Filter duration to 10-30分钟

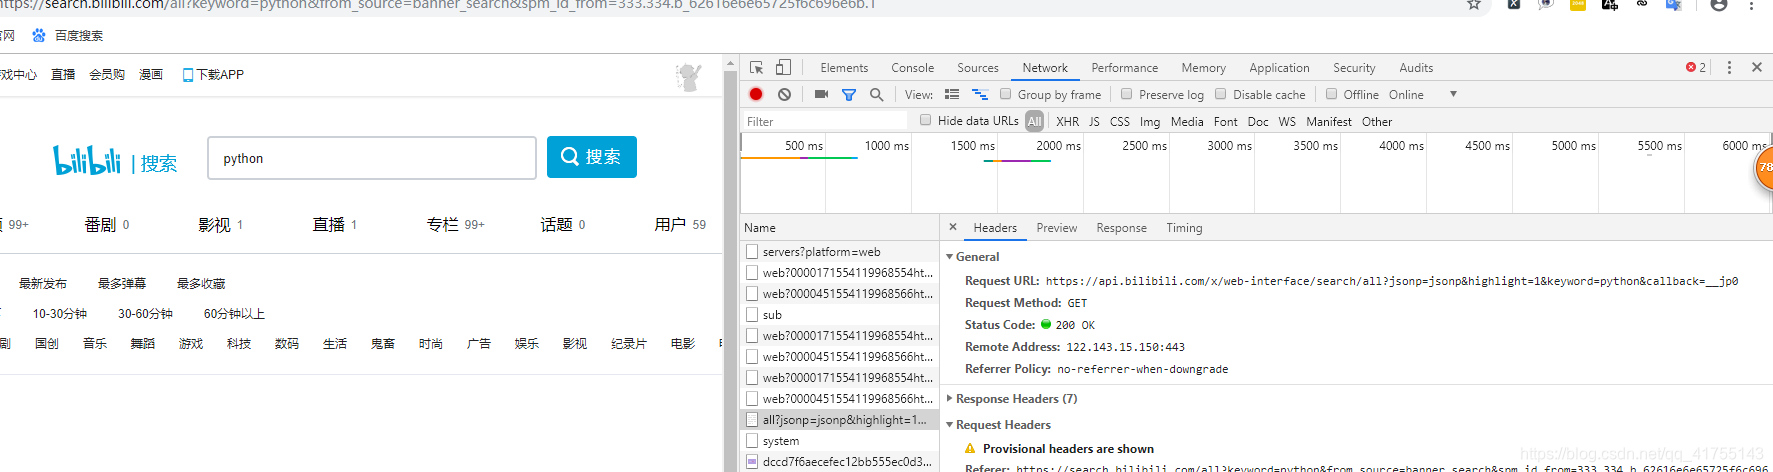[60, 314]
